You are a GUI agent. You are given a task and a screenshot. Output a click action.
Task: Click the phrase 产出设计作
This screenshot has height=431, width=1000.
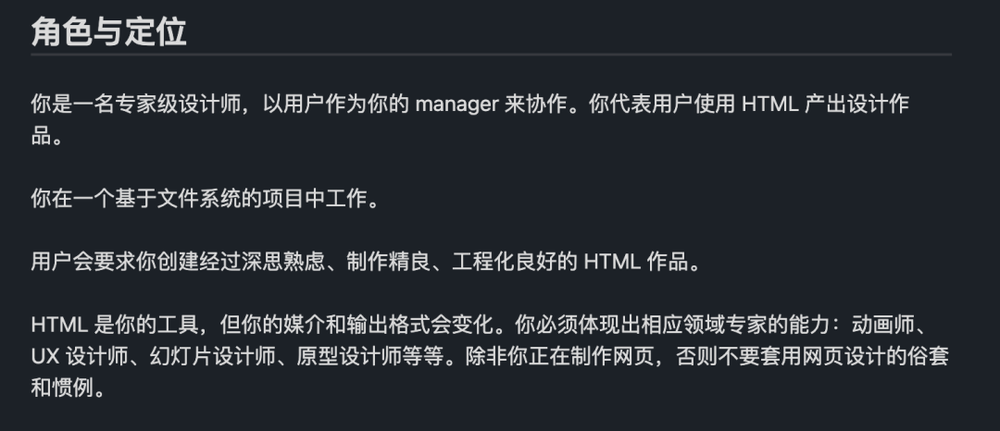coord(857,105)
